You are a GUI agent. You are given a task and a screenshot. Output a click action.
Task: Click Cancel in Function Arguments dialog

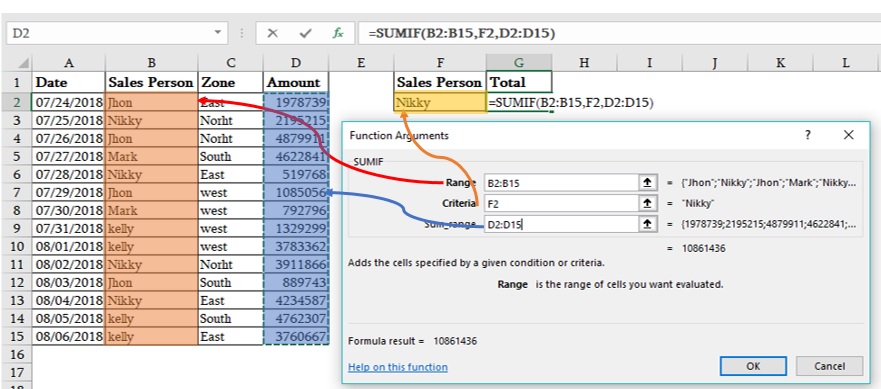829,366
